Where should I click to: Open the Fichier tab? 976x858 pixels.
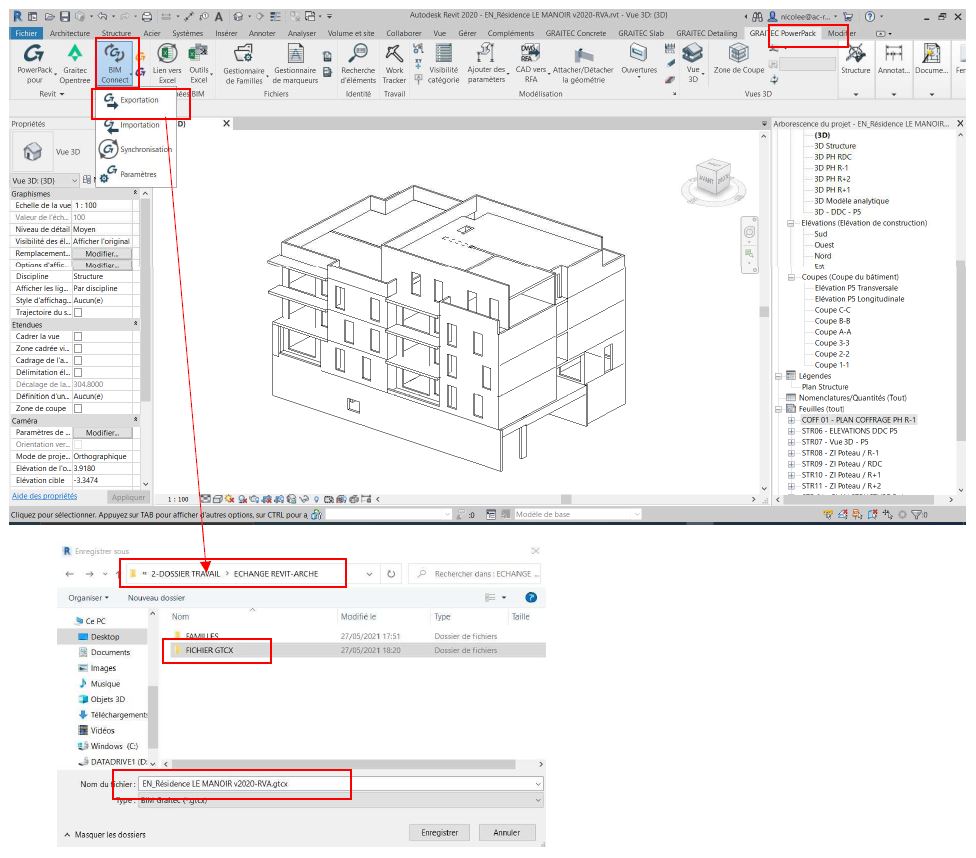[x=26, y=33]
